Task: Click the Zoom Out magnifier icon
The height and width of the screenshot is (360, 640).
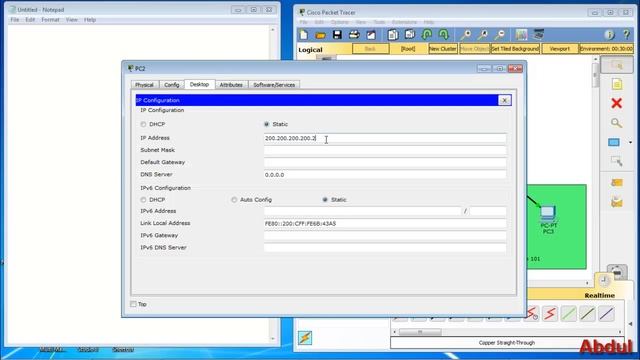Action: [x=500, y=35]
